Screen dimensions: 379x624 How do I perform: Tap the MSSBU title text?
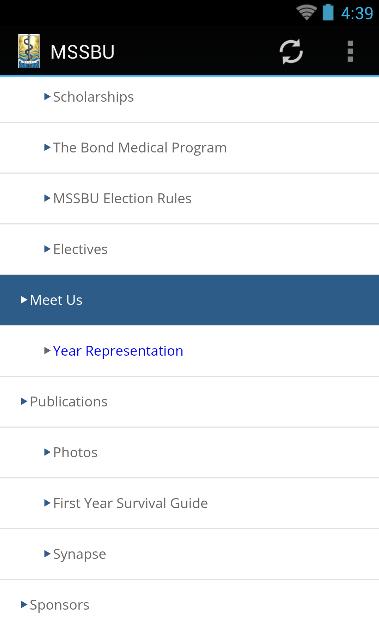(82, 52)
